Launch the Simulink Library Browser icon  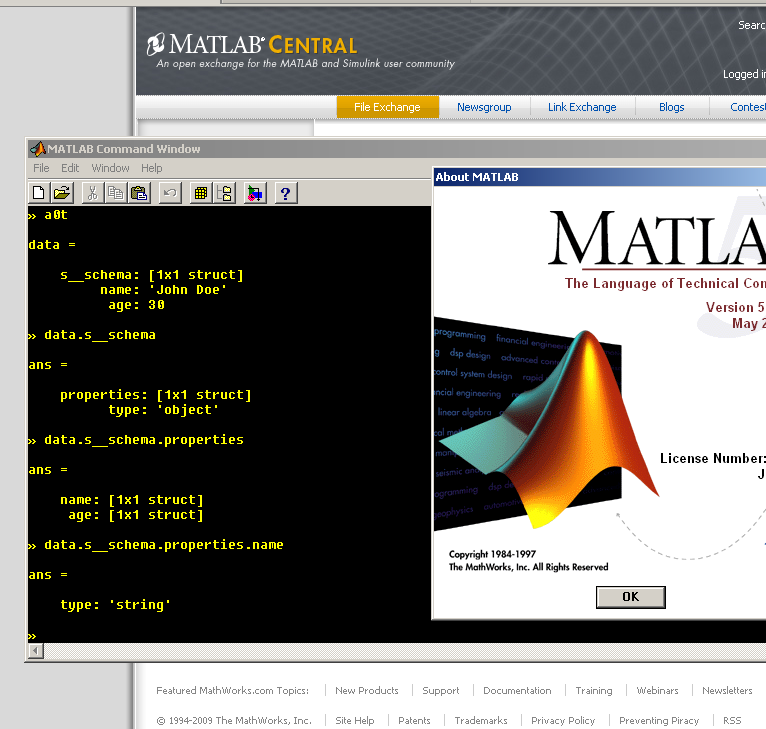tap(255, 193)
